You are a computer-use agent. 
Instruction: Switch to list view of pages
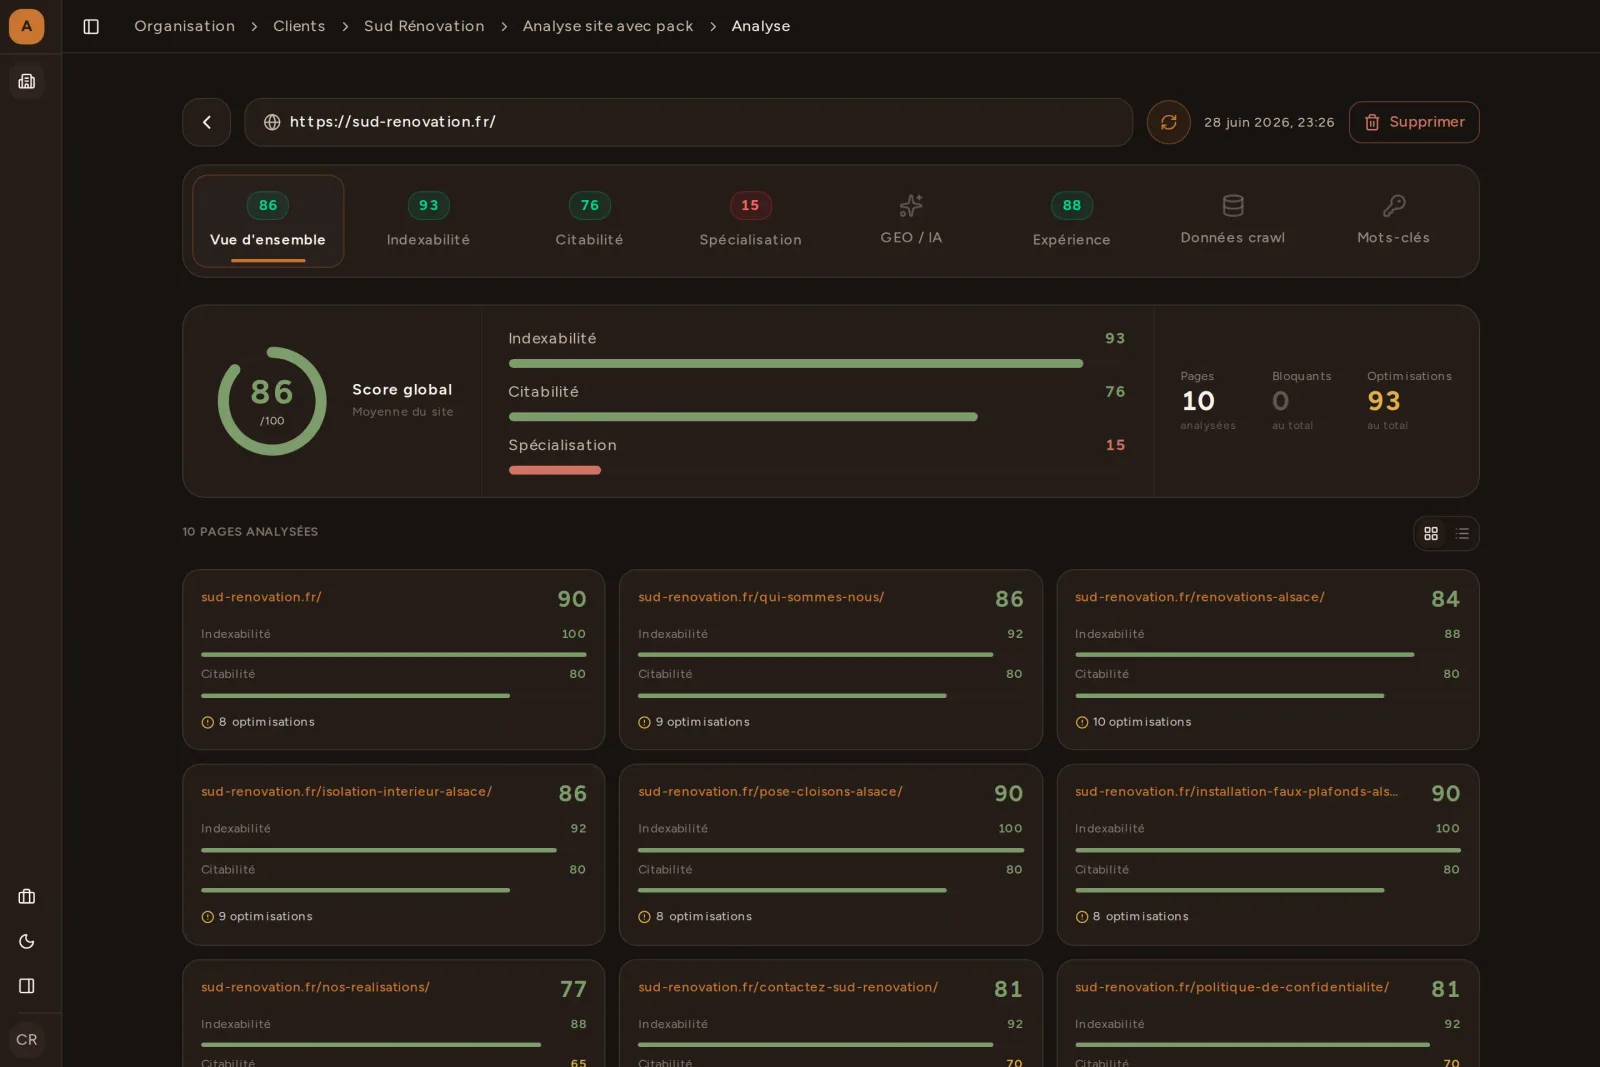coord(1462,534)
